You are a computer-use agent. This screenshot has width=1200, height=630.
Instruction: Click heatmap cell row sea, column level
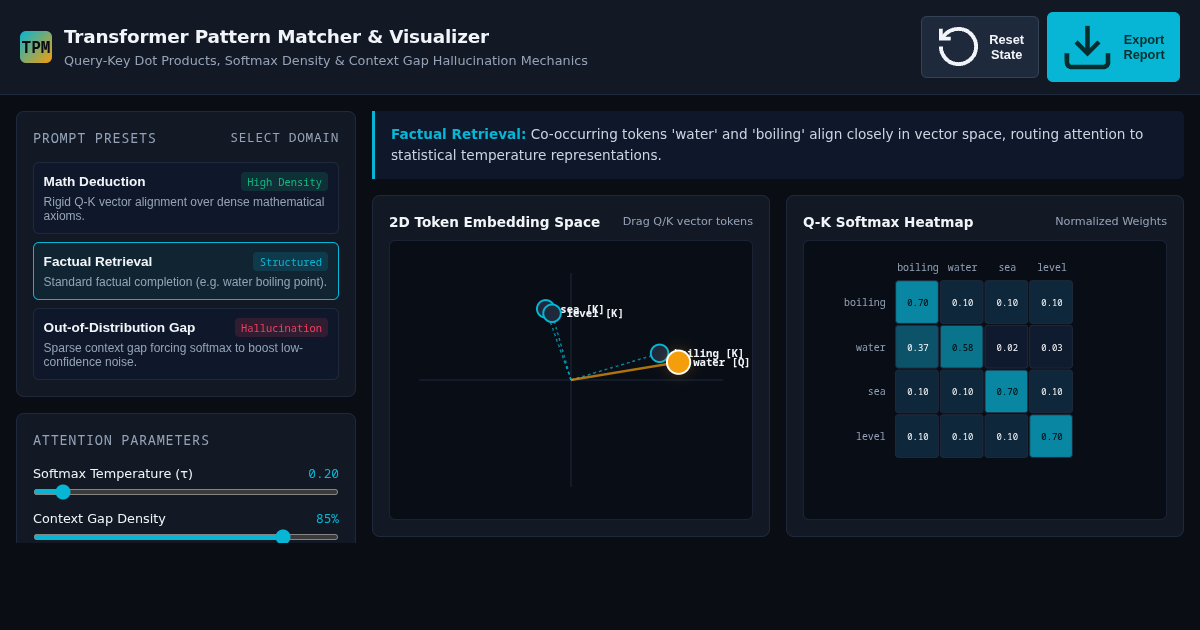(x=1051, y=392)
